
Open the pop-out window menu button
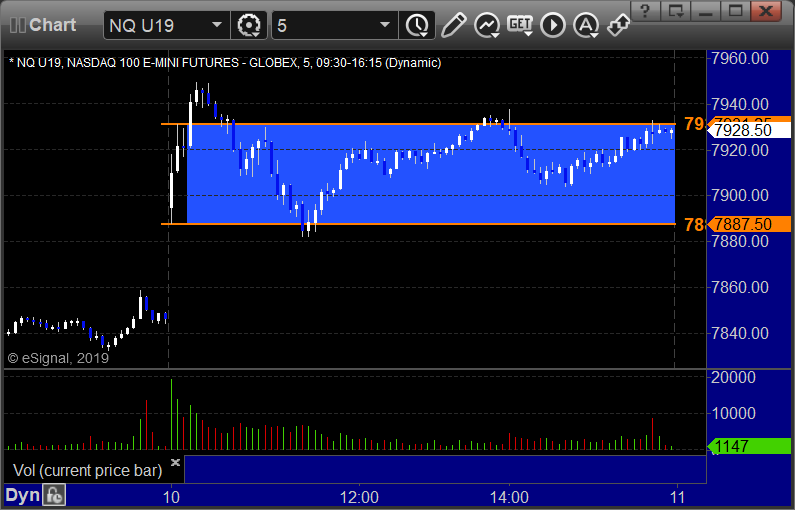tap(676, 11)
